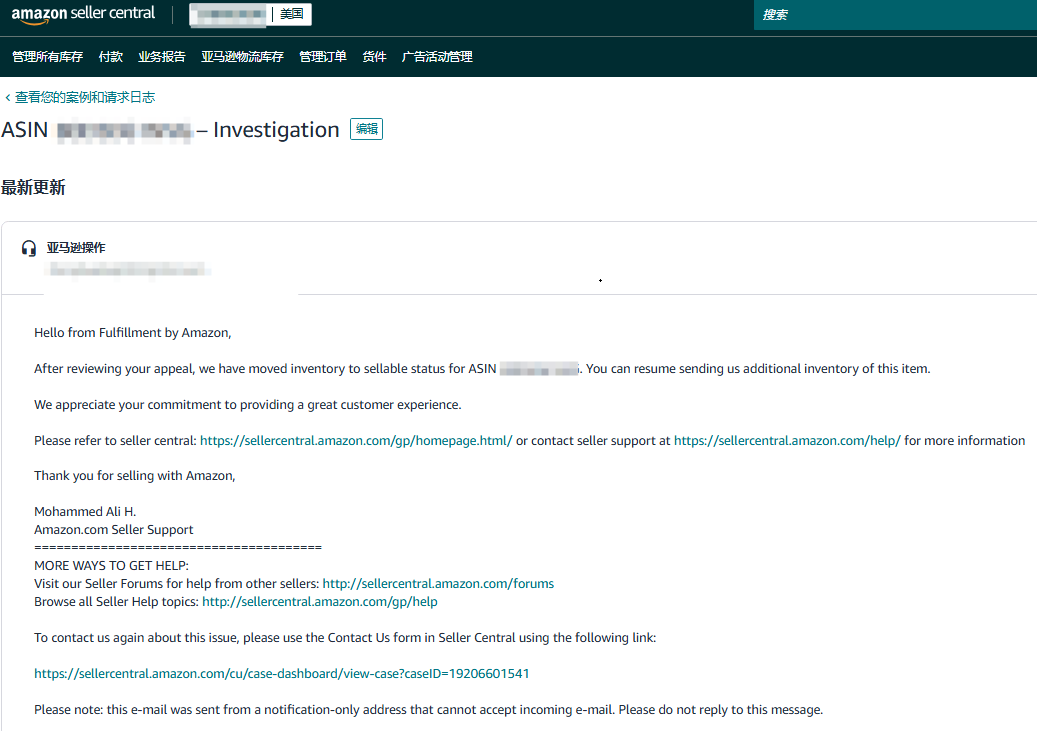Click the Investigation case title heading

click(x=170, y=130)
